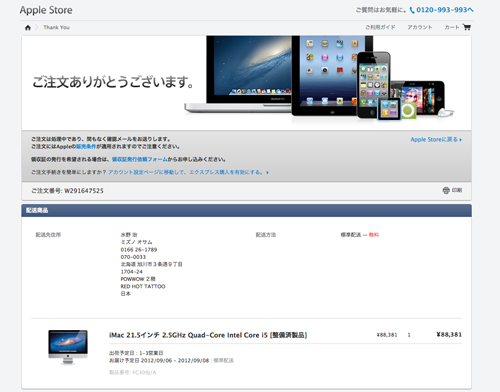Click the 標準配送 shipping method text
Screen dimensions: 500x392
click(x=351, y=235)
